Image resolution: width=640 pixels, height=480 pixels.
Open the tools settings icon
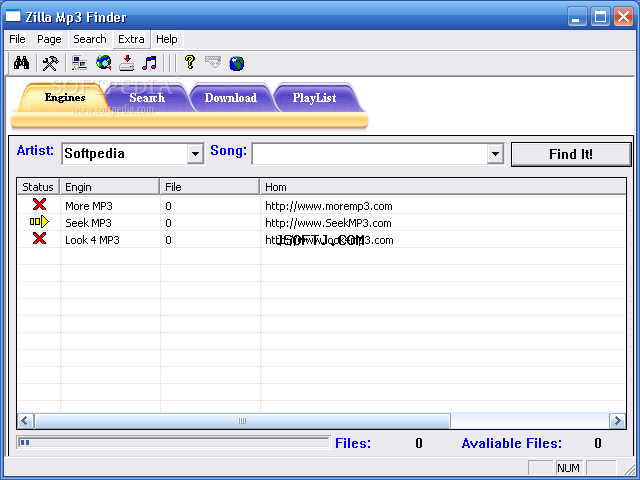[51, 63]
